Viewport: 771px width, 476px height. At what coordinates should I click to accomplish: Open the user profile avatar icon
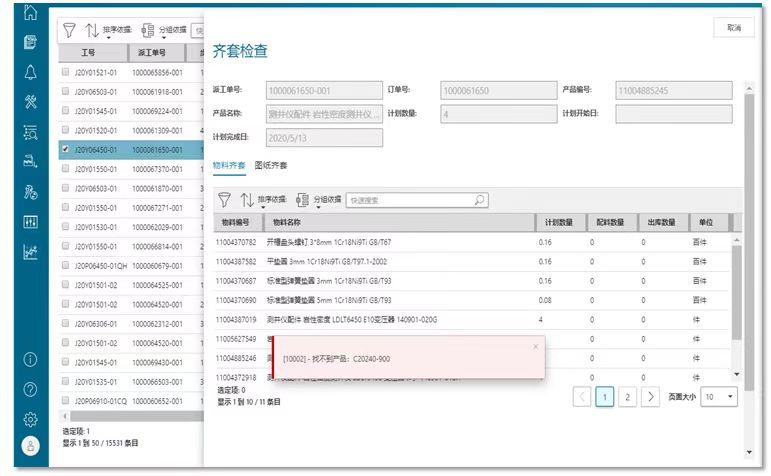[30, 448]
